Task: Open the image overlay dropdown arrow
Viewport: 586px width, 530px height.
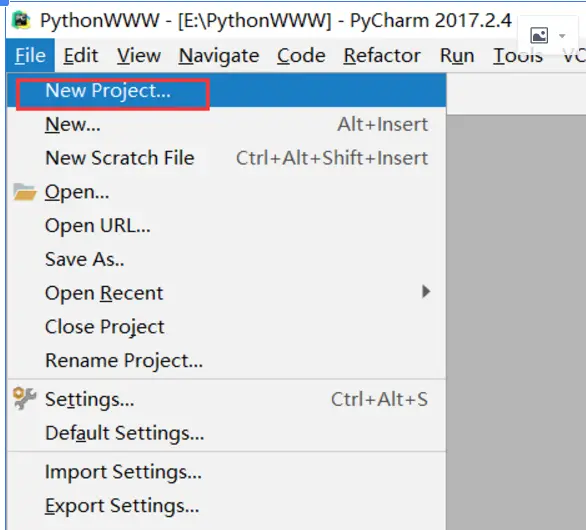Action: (562, 36)
